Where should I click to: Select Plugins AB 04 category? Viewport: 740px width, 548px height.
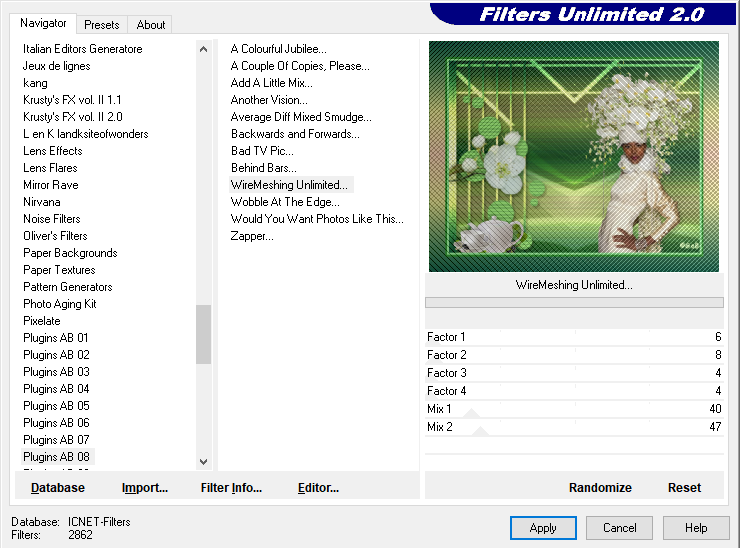56,389
